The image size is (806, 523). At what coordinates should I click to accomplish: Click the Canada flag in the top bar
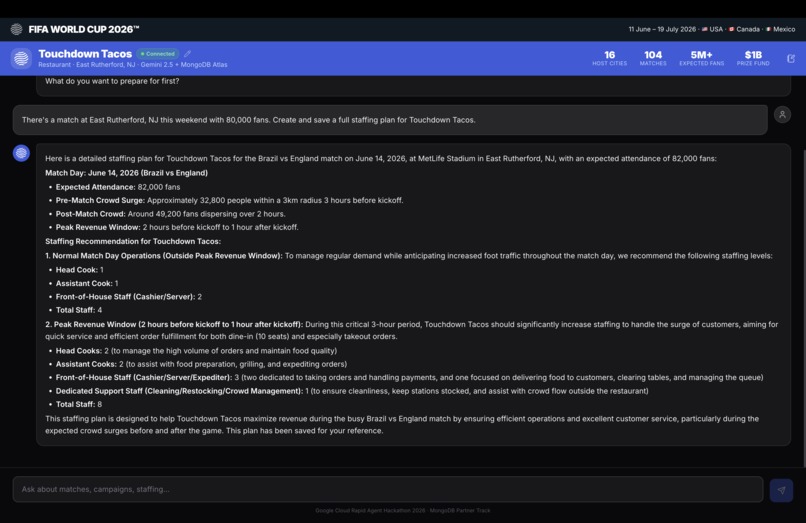(731, 29)
